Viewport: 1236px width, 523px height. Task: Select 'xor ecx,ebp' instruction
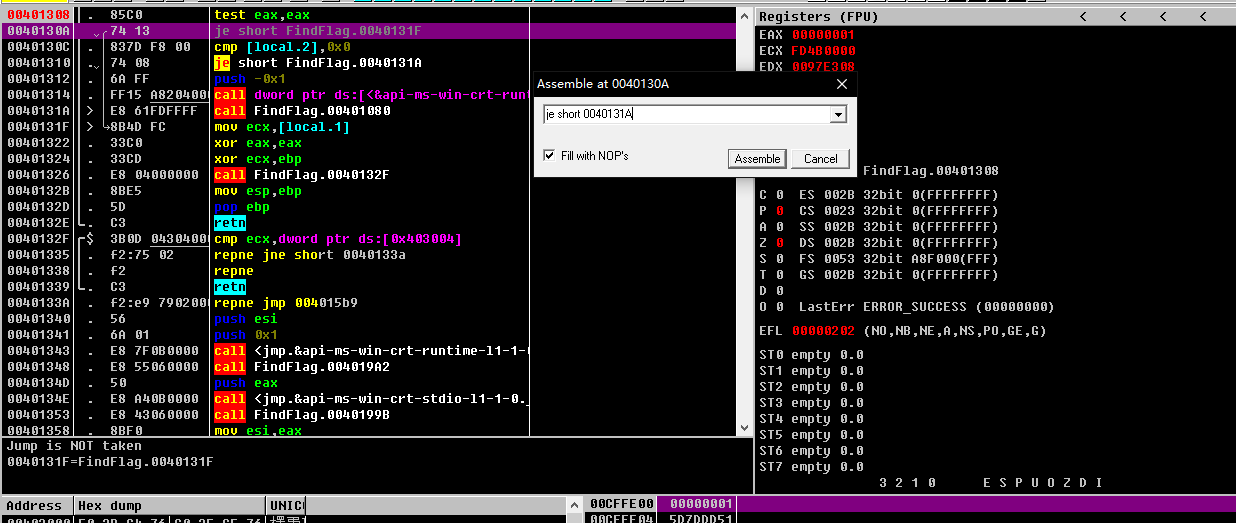coord(258,159)
